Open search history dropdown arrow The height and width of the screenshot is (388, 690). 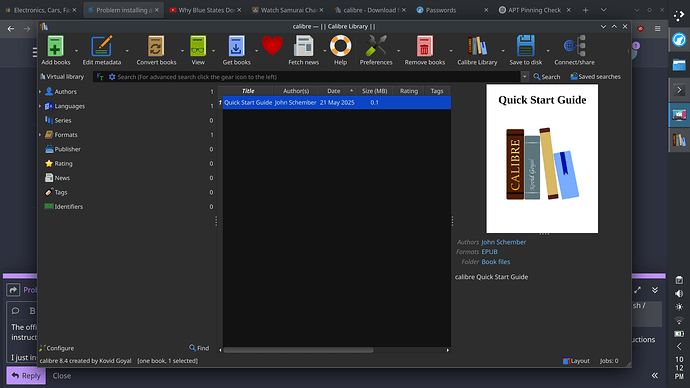click(x=524, y=77)
